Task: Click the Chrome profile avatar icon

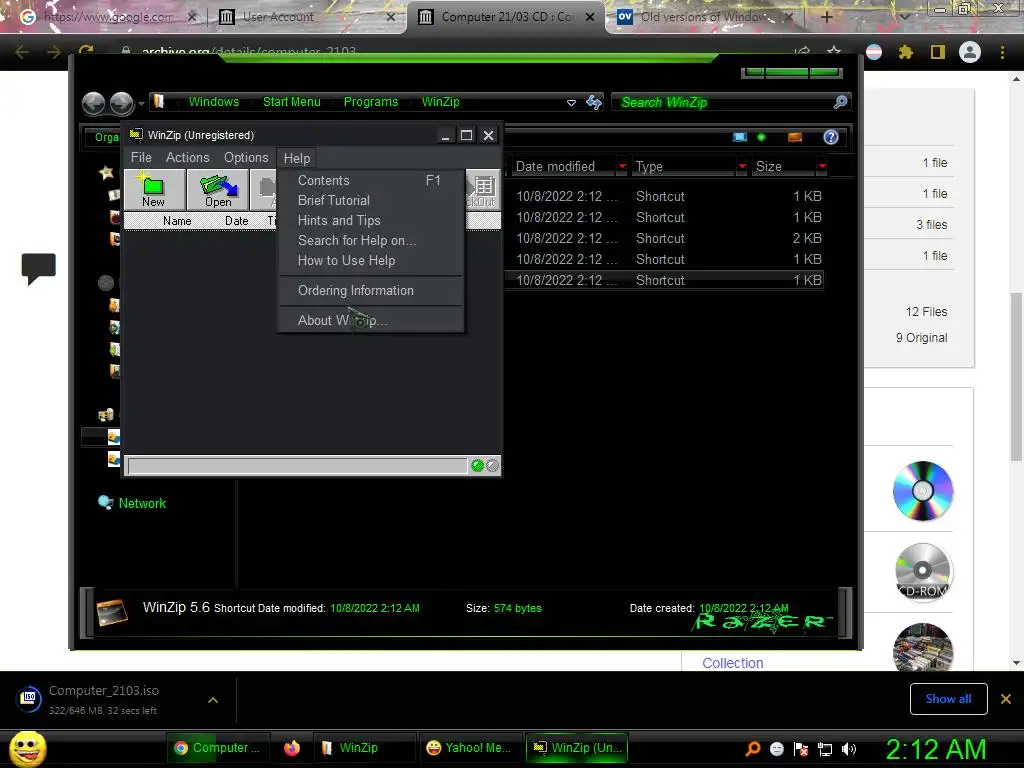Action: coord(970,52)
